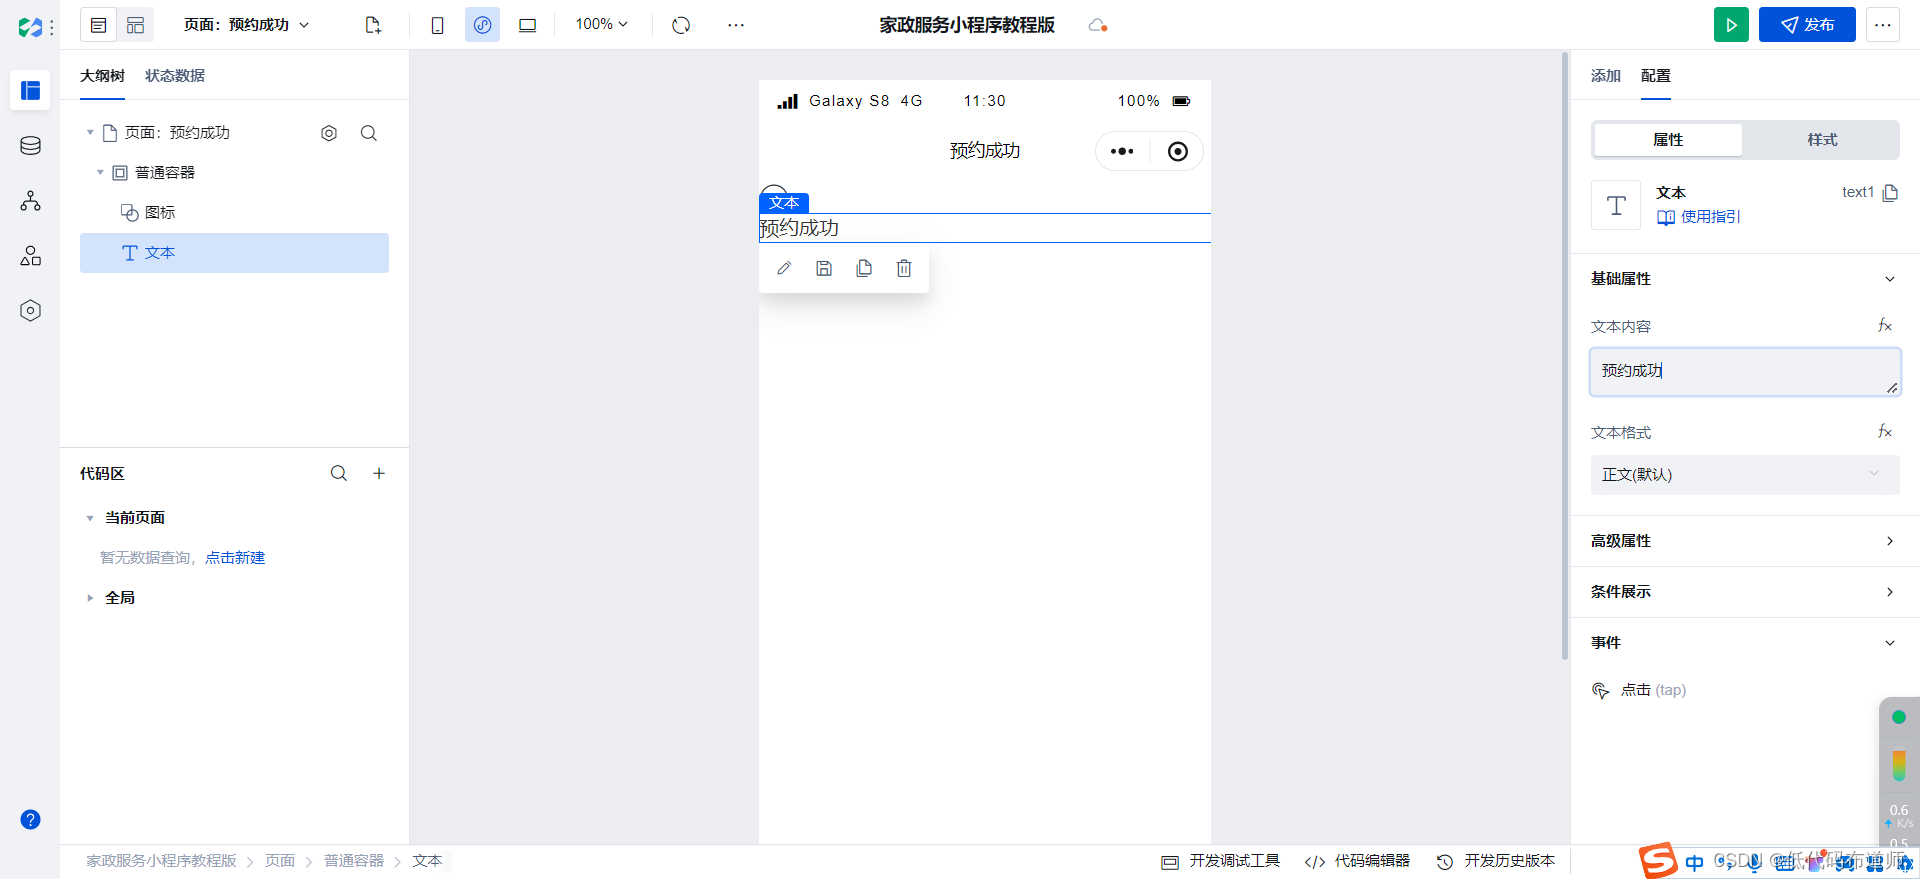The height and width of the screenshot is (879, 1920).
Task: Collapse the 当前页面 section
Action: coord(90,518)
